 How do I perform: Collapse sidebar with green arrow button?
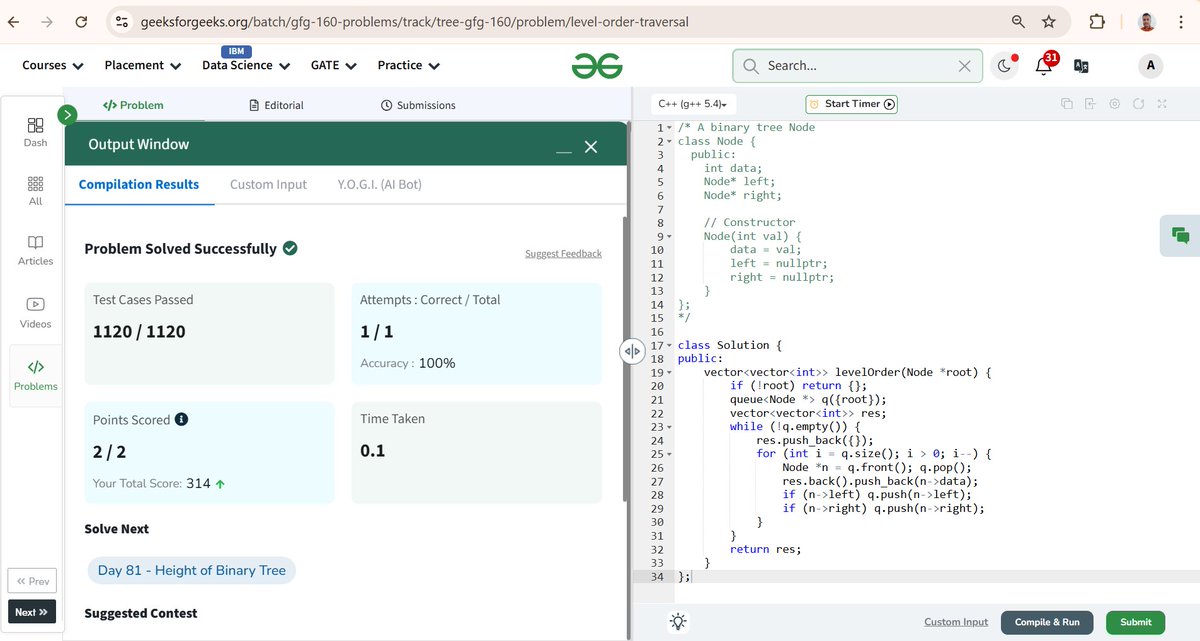tap(68, 115)
